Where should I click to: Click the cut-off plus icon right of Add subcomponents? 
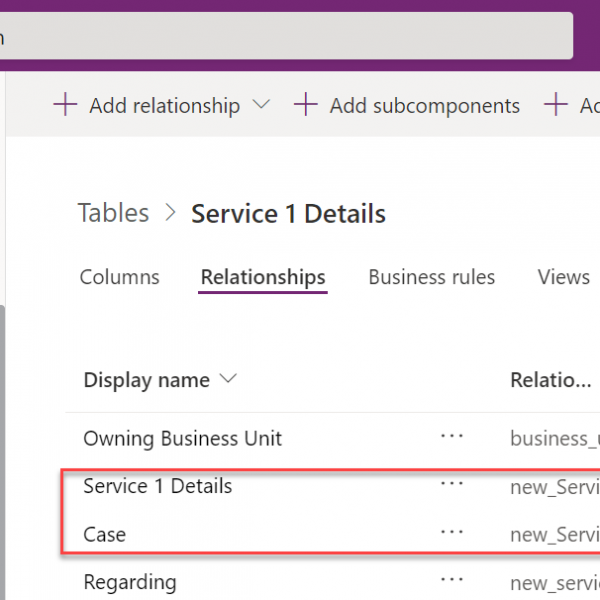click(556, 105)
